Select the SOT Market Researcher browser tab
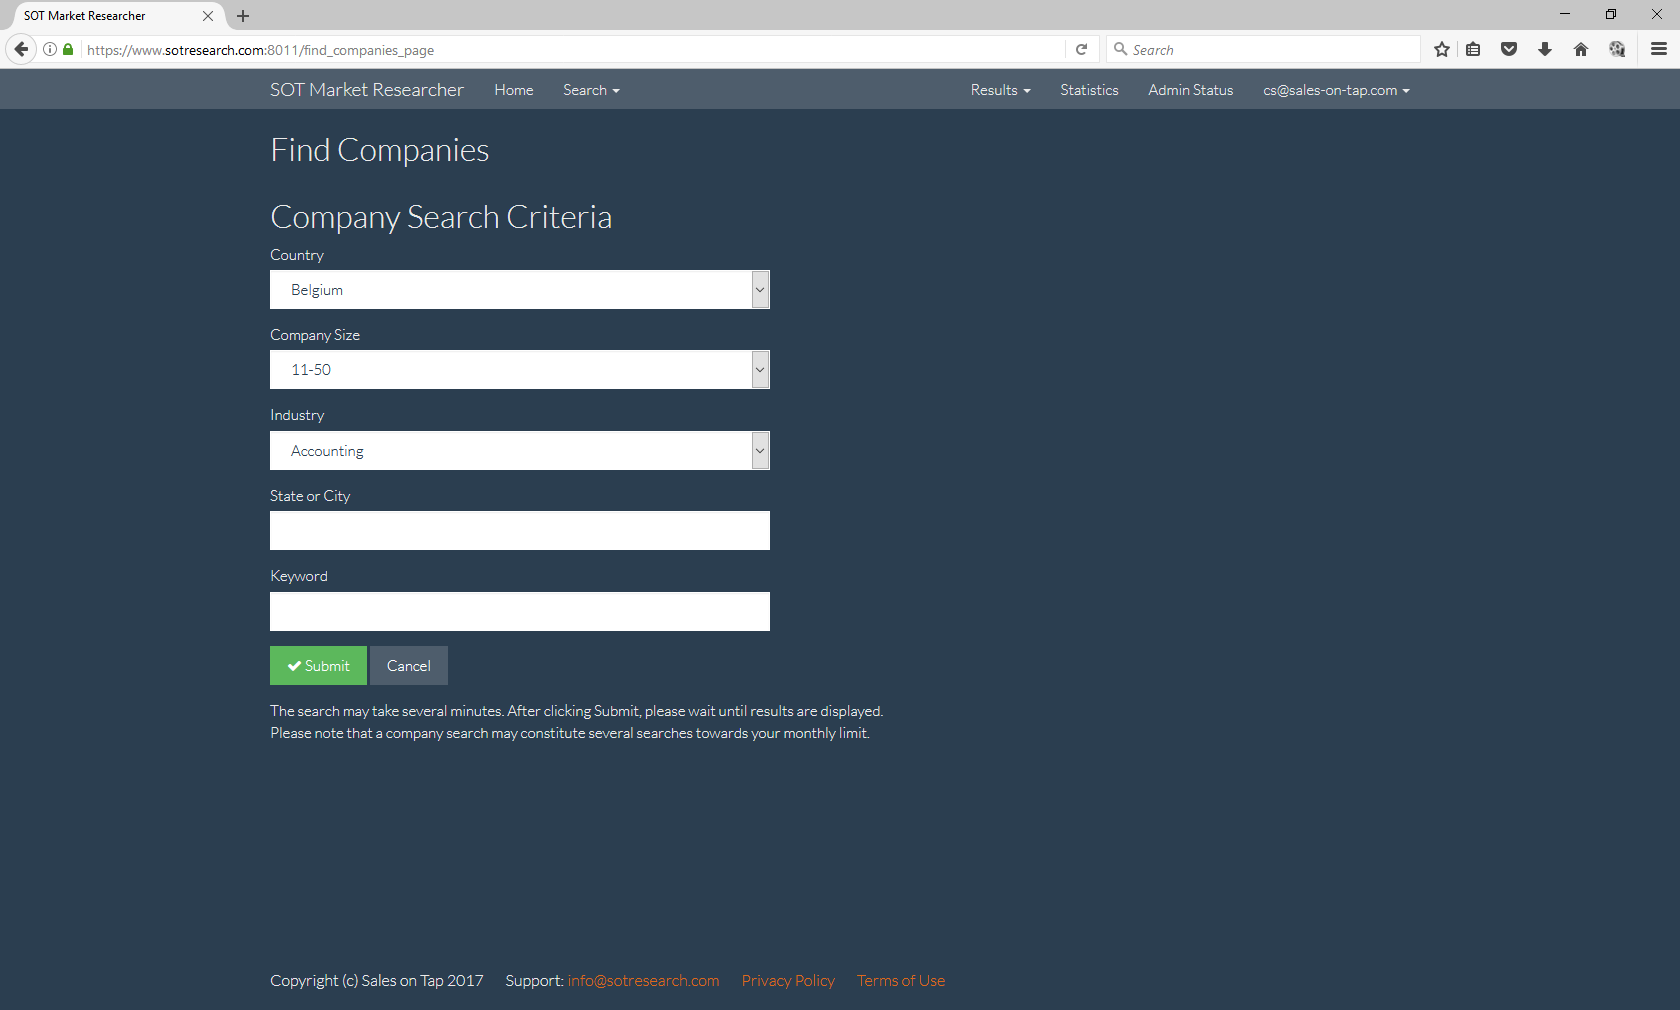The height and width of the screenshot is (1010, 1680). [x=113, y=16]
